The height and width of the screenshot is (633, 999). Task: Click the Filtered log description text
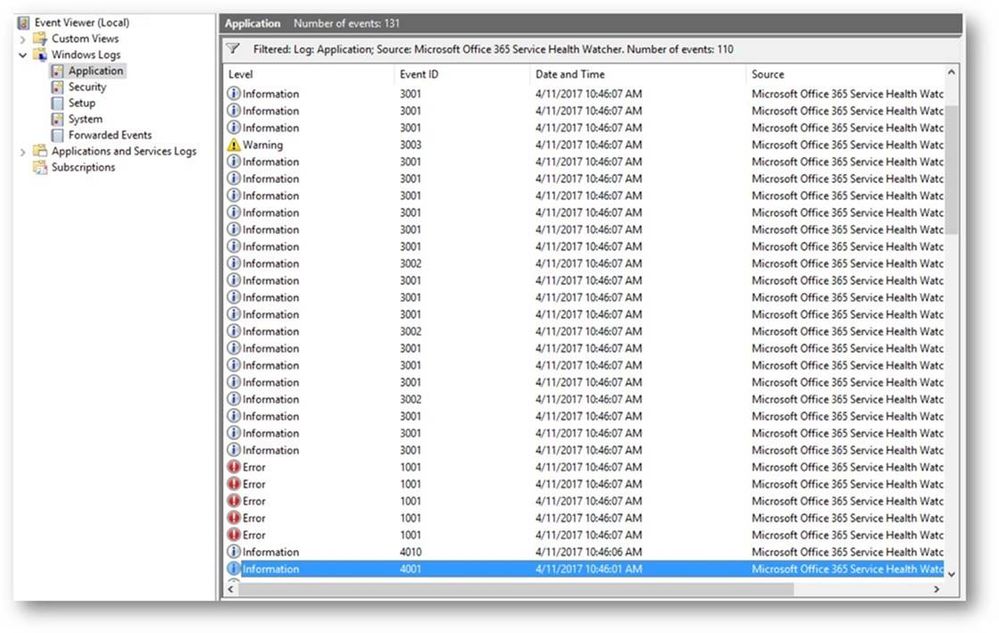[493, 49]
